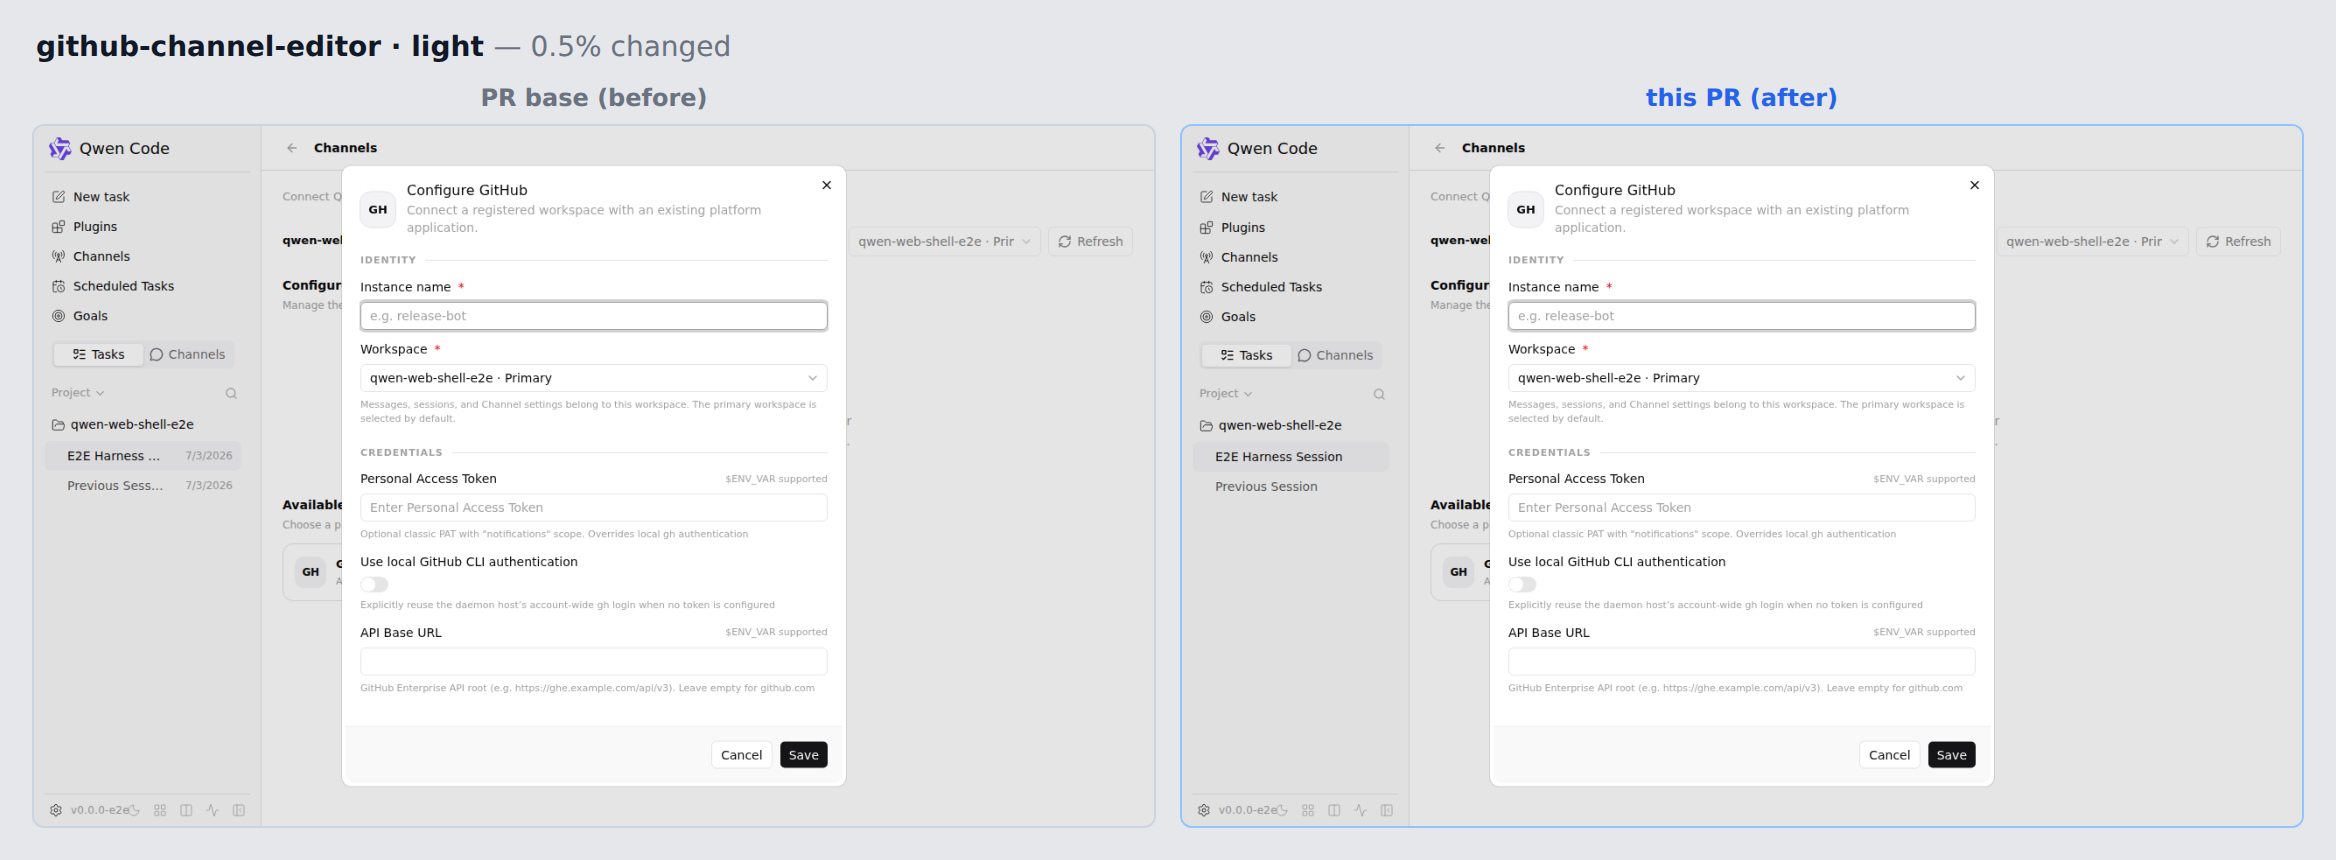
Task: Toggle local GitHub CLI authentication in before dialog
Action: (375, 585)
